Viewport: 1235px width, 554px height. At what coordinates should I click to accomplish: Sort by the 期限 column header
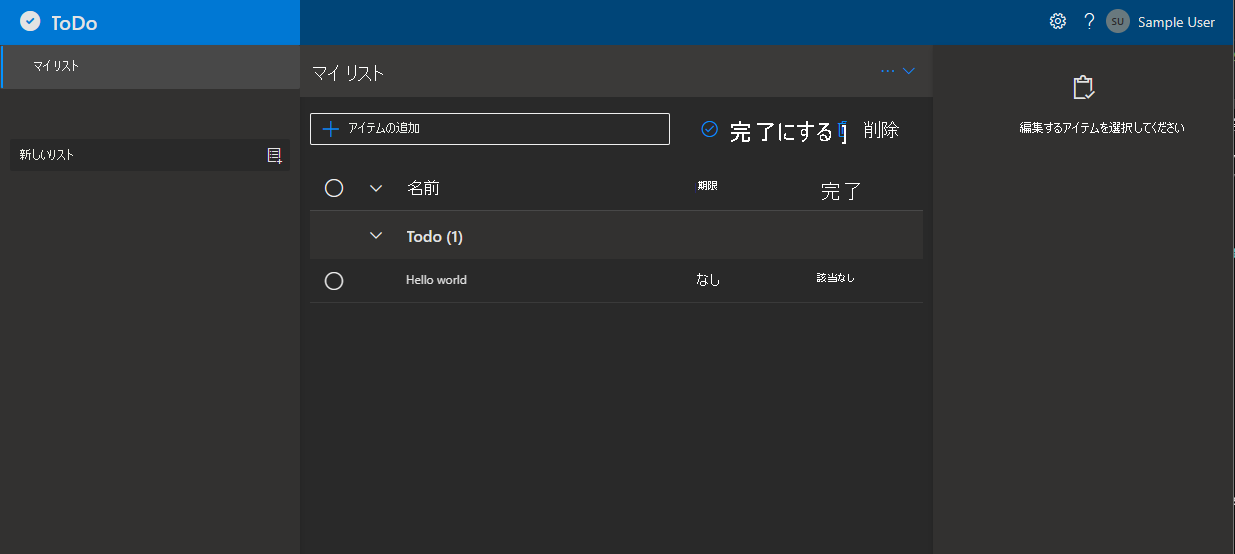pos(708,186)
